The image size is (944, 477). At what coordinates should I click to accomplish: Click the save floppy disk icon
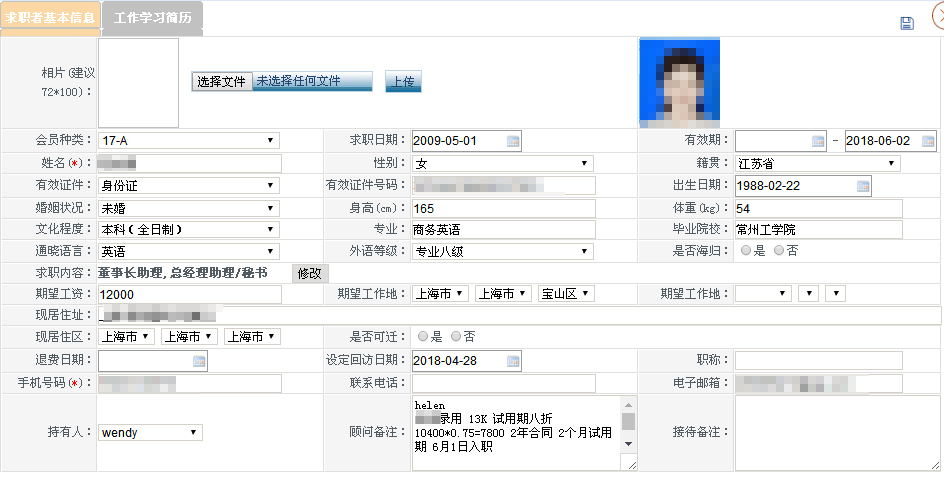point(907,23)
